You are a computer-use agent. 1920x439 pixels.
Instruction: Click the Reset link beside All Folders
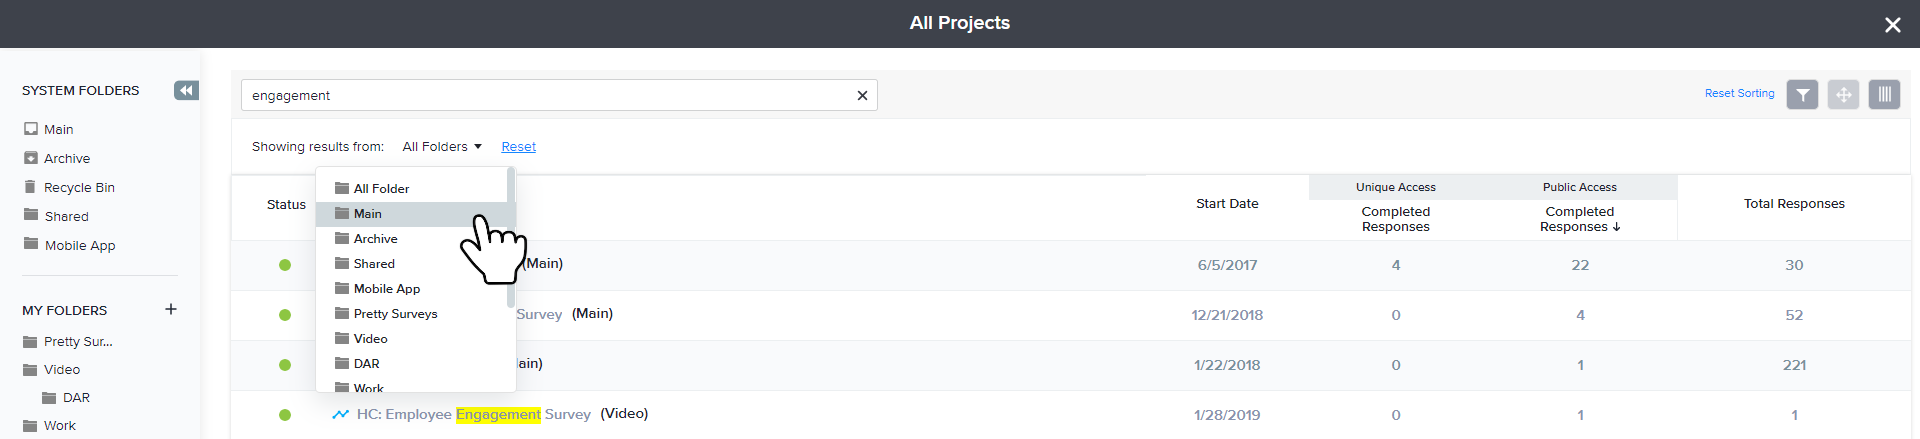pyautogui.click(x=518, y=147)
